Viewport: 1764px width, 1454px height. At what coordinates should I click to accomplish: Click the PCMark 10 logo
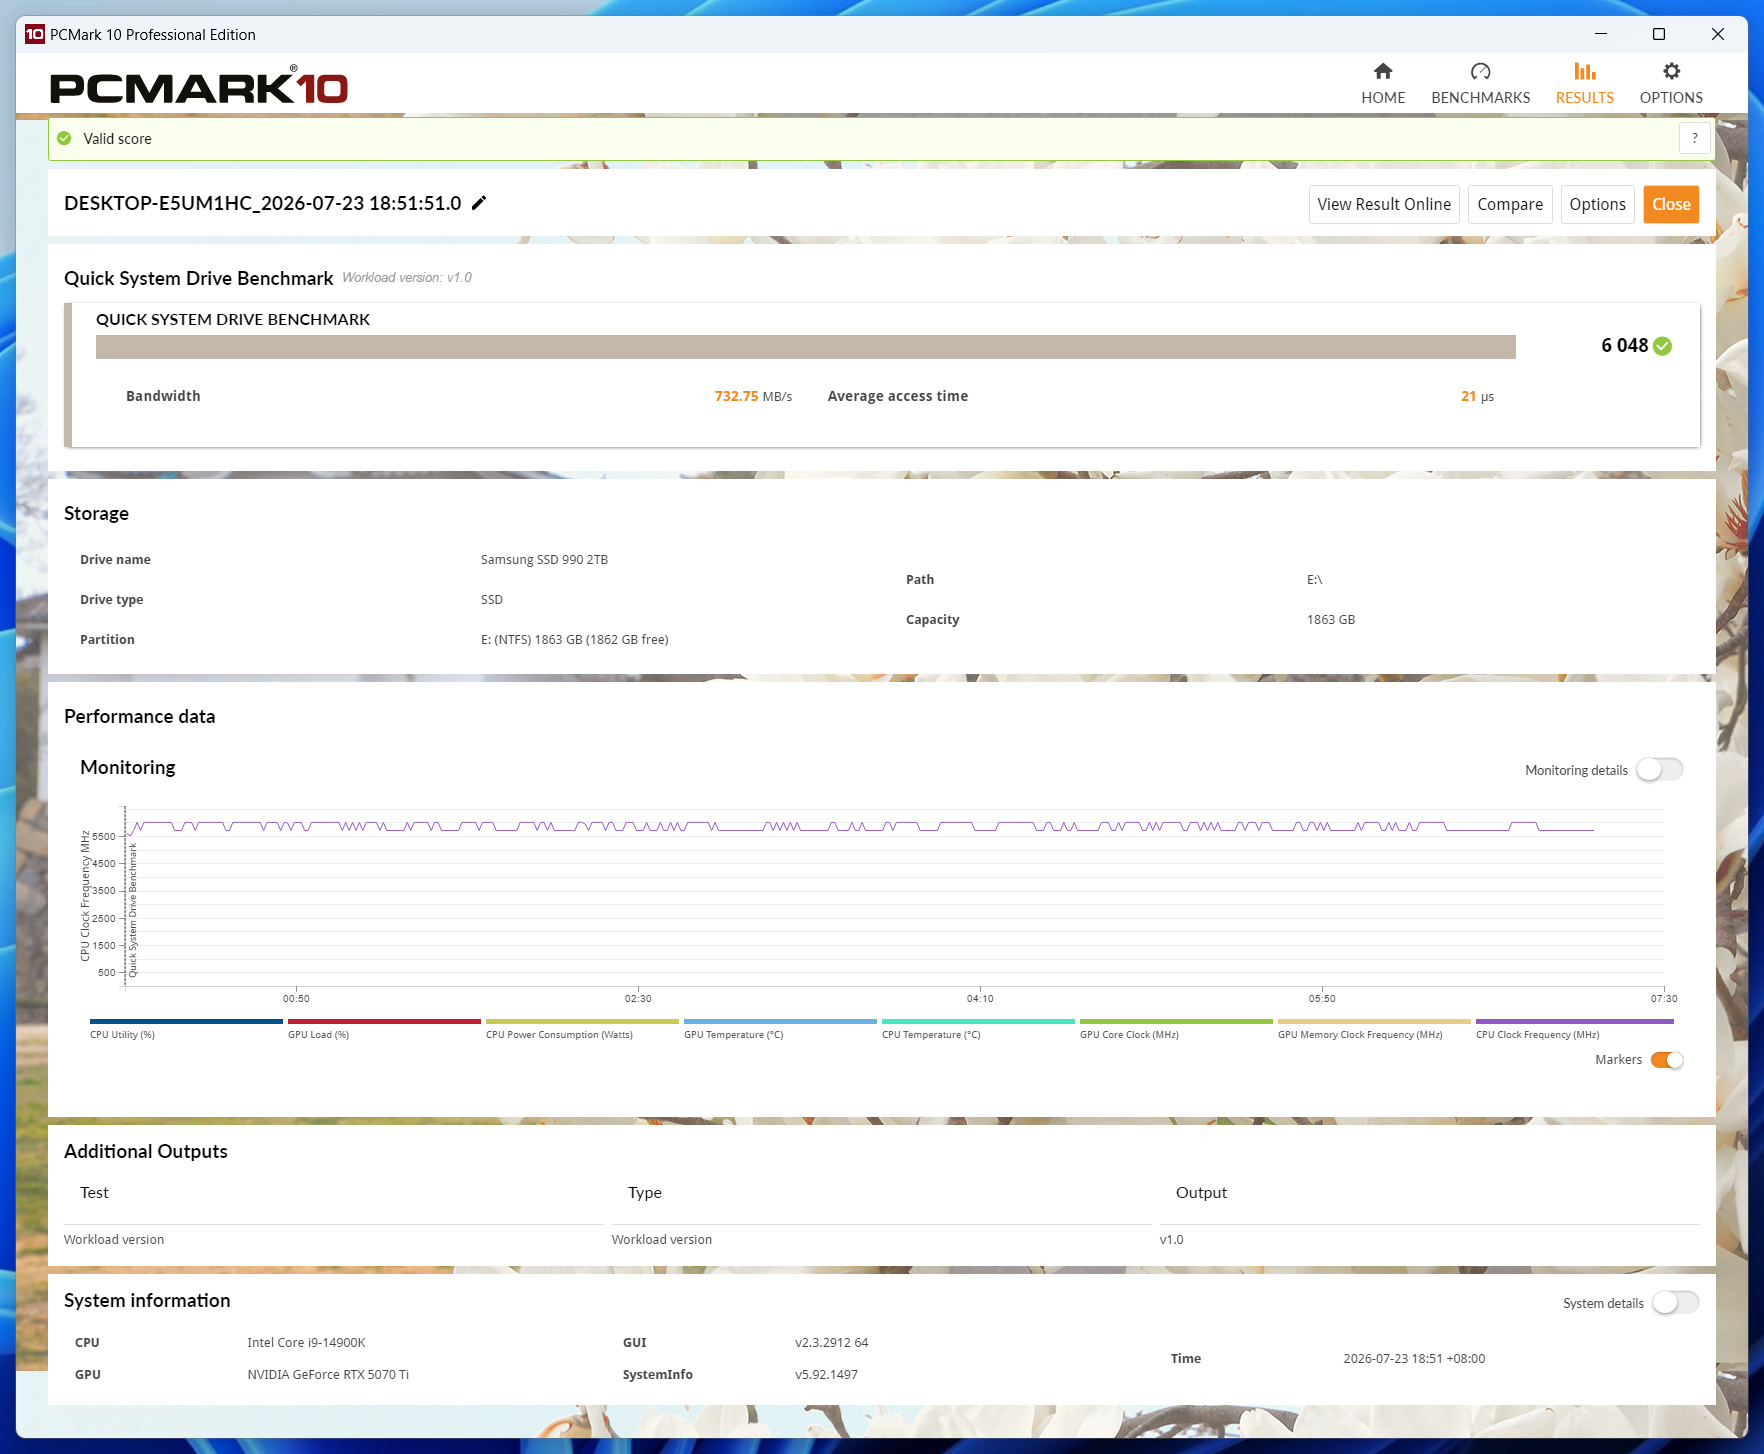pos(199,86)
